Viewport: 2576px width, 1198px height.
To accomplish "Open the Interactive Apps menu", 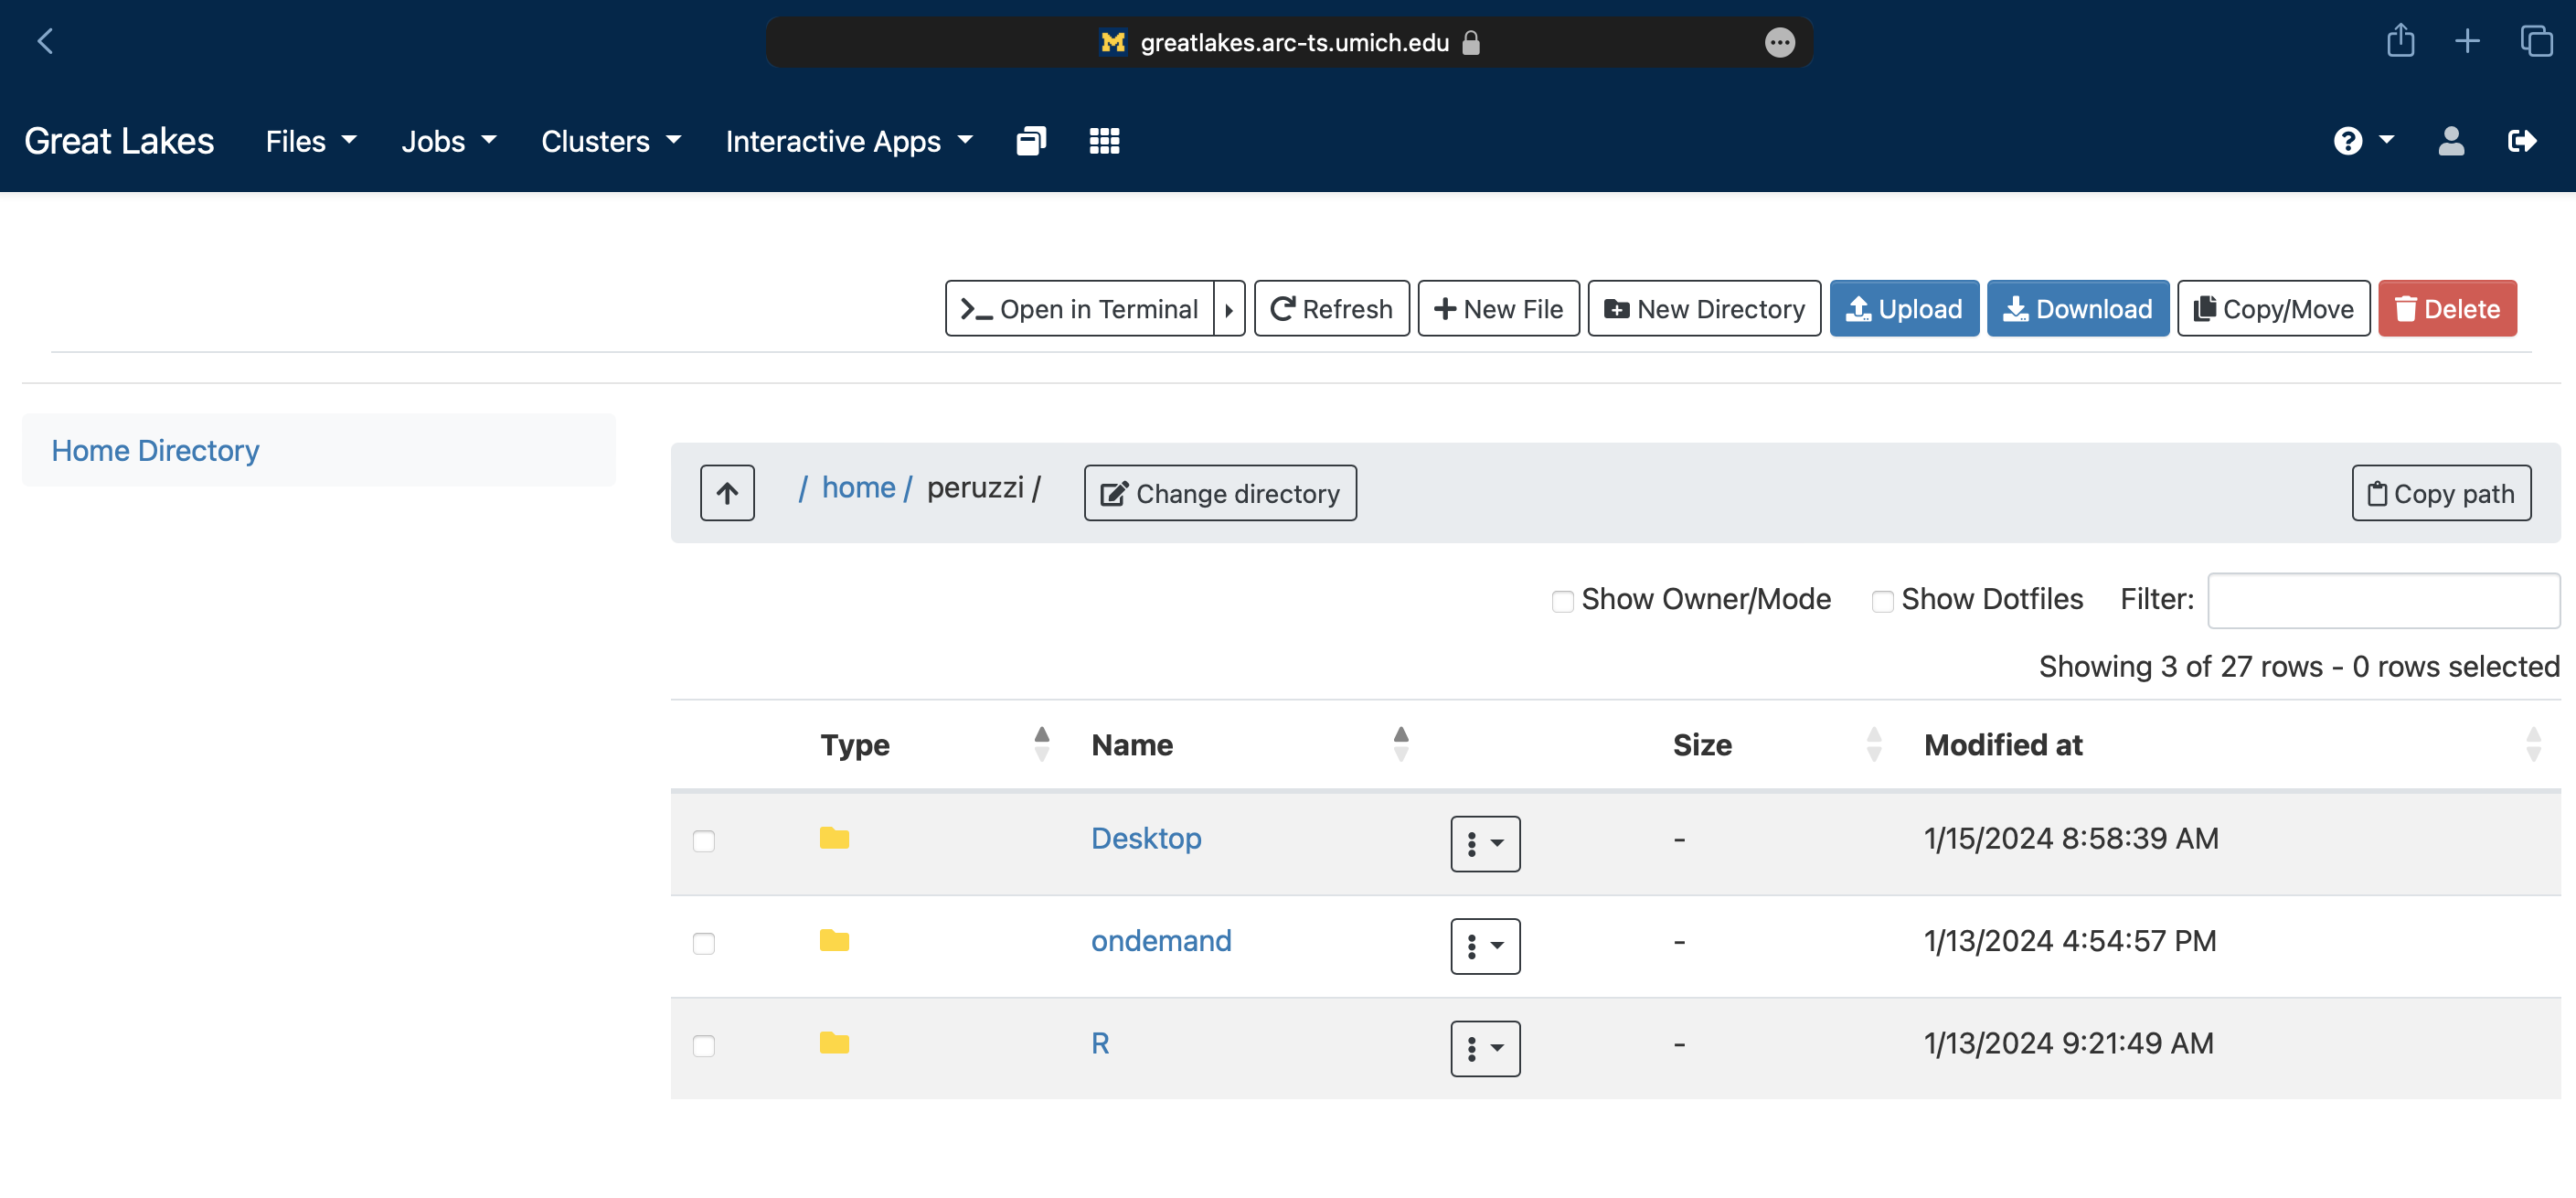I will coord(848,141).
